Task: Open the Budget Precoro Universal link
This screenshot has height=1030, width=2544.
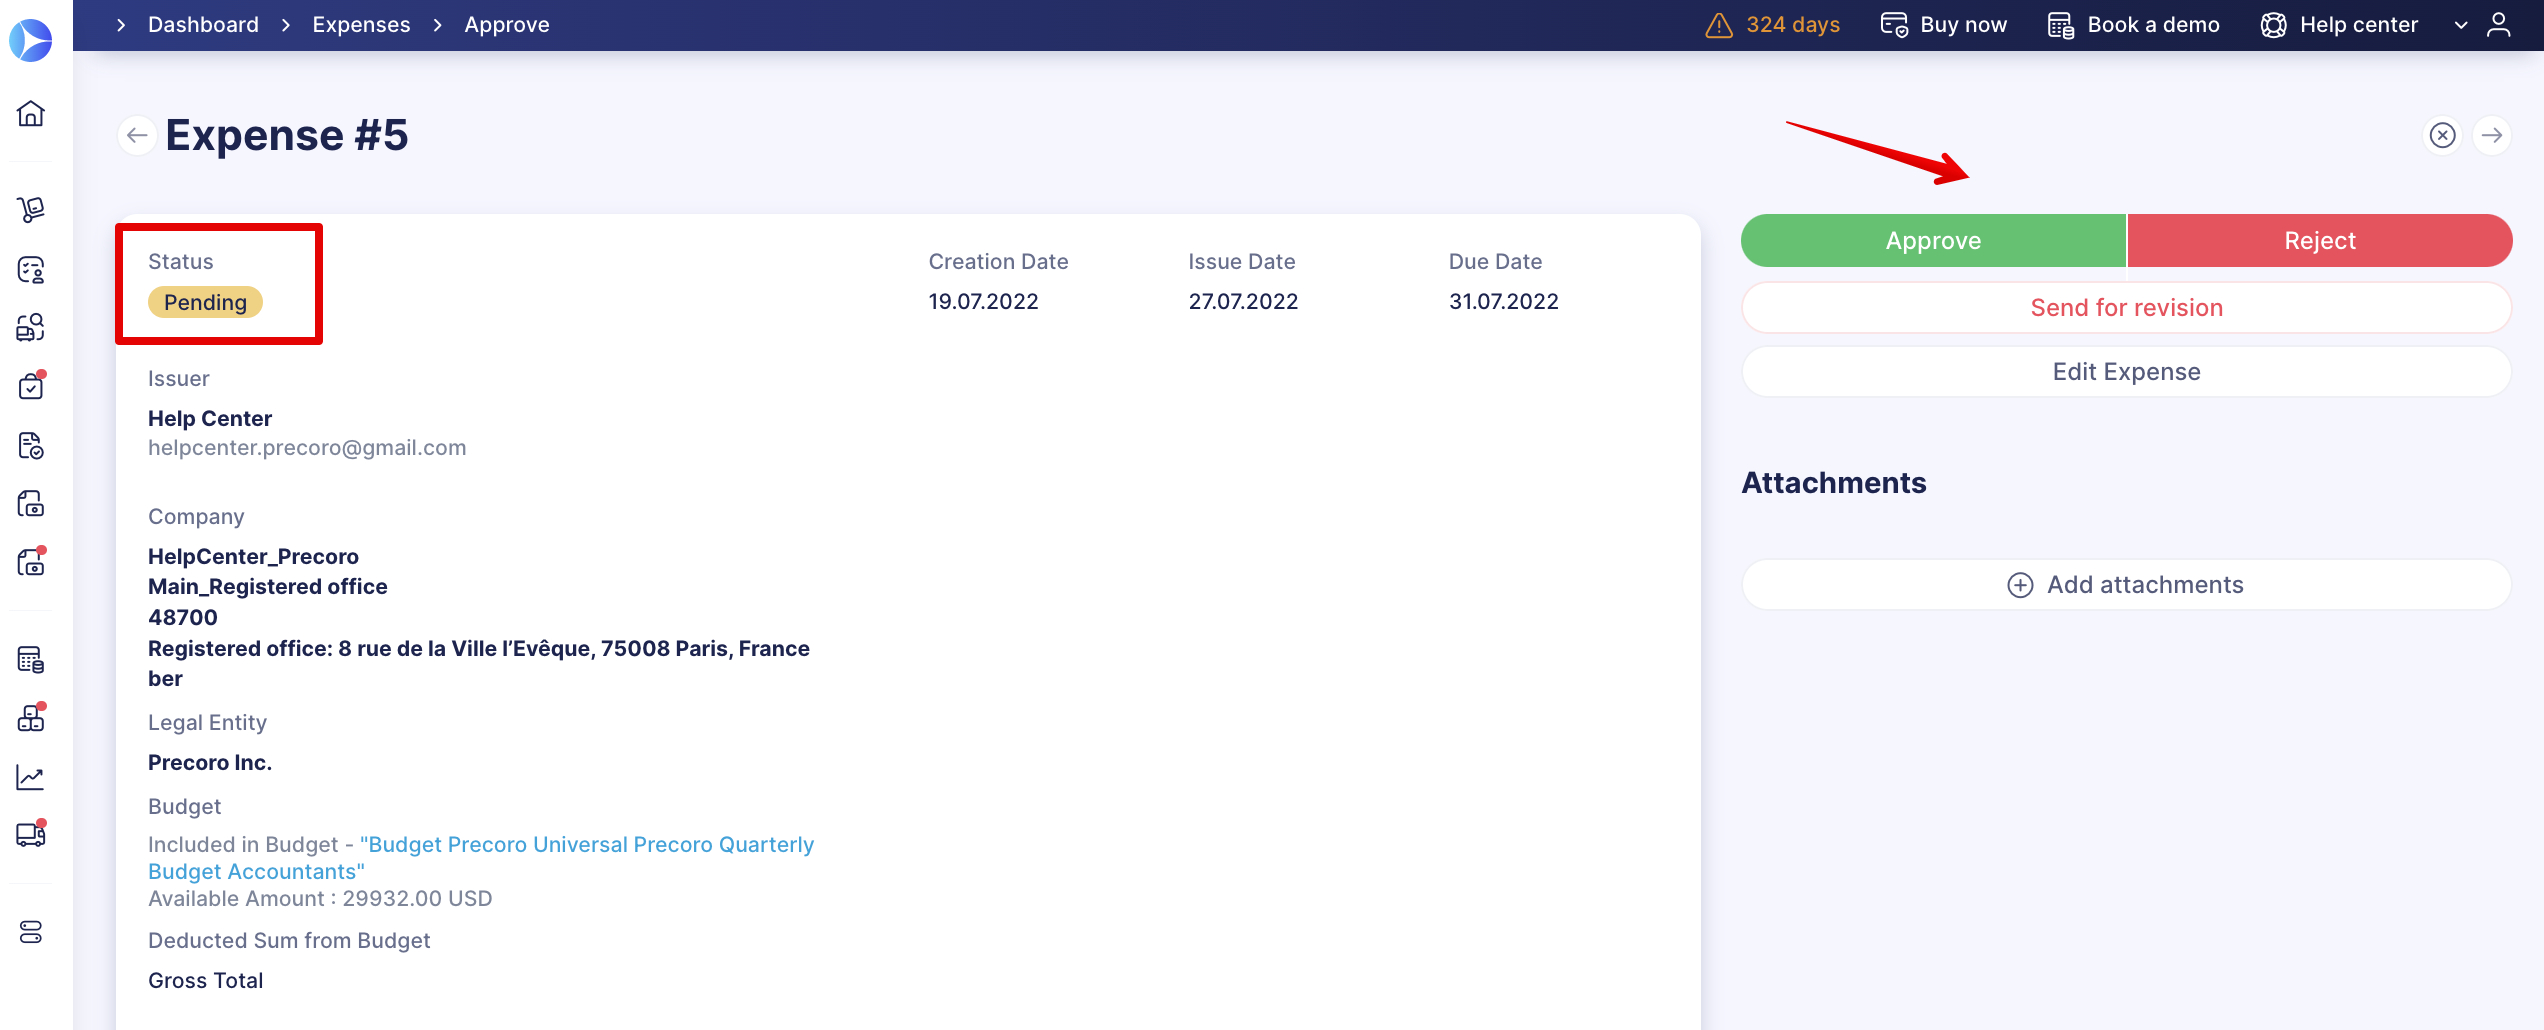Action: (x=481, y=858)
